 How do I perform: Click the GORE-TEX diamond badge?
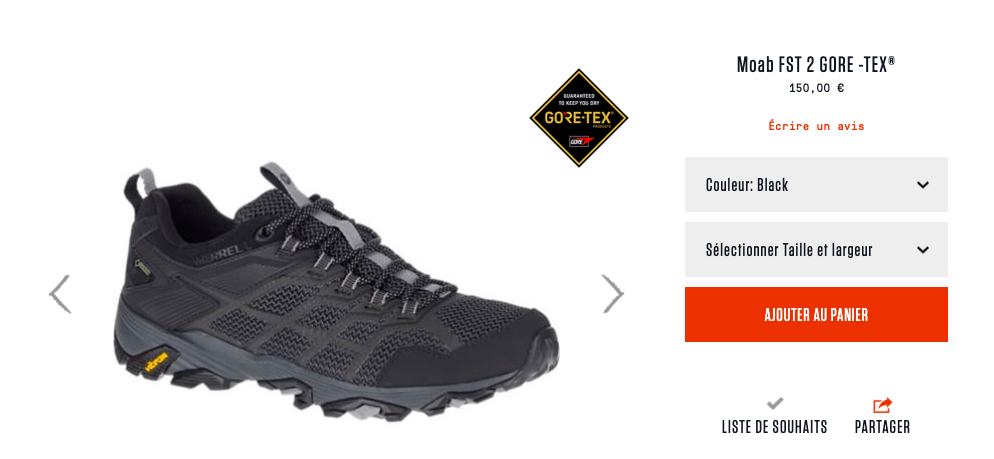click(x=578, y=118)
